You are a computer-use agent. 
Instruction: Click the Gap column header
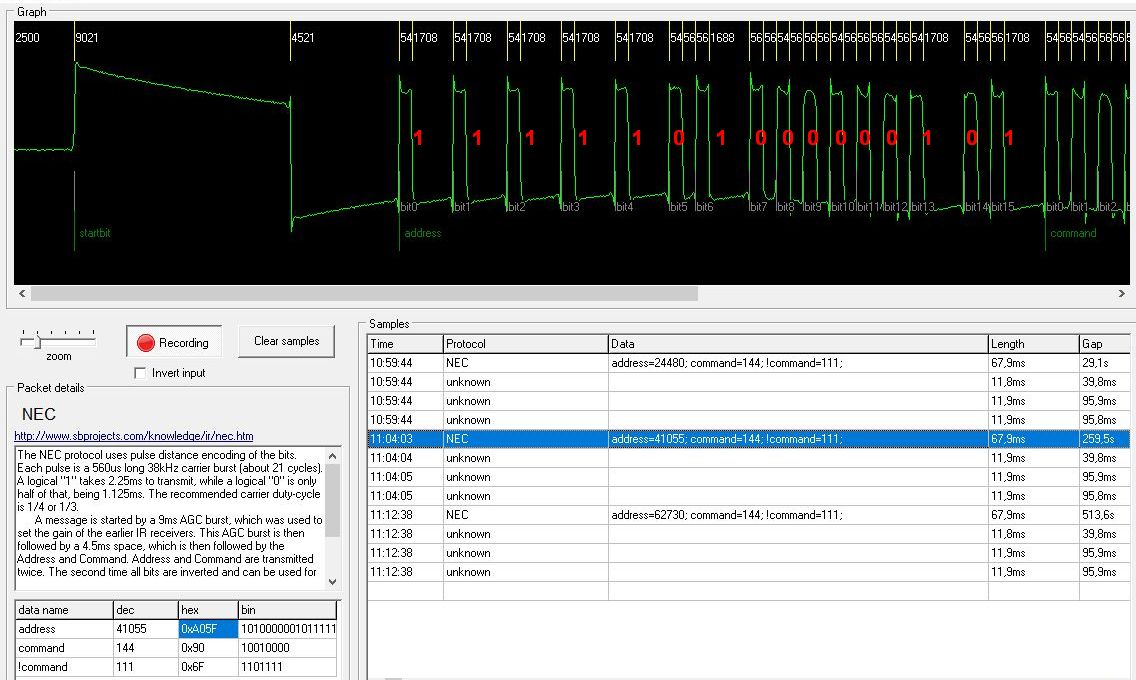tap(1103, 343)
